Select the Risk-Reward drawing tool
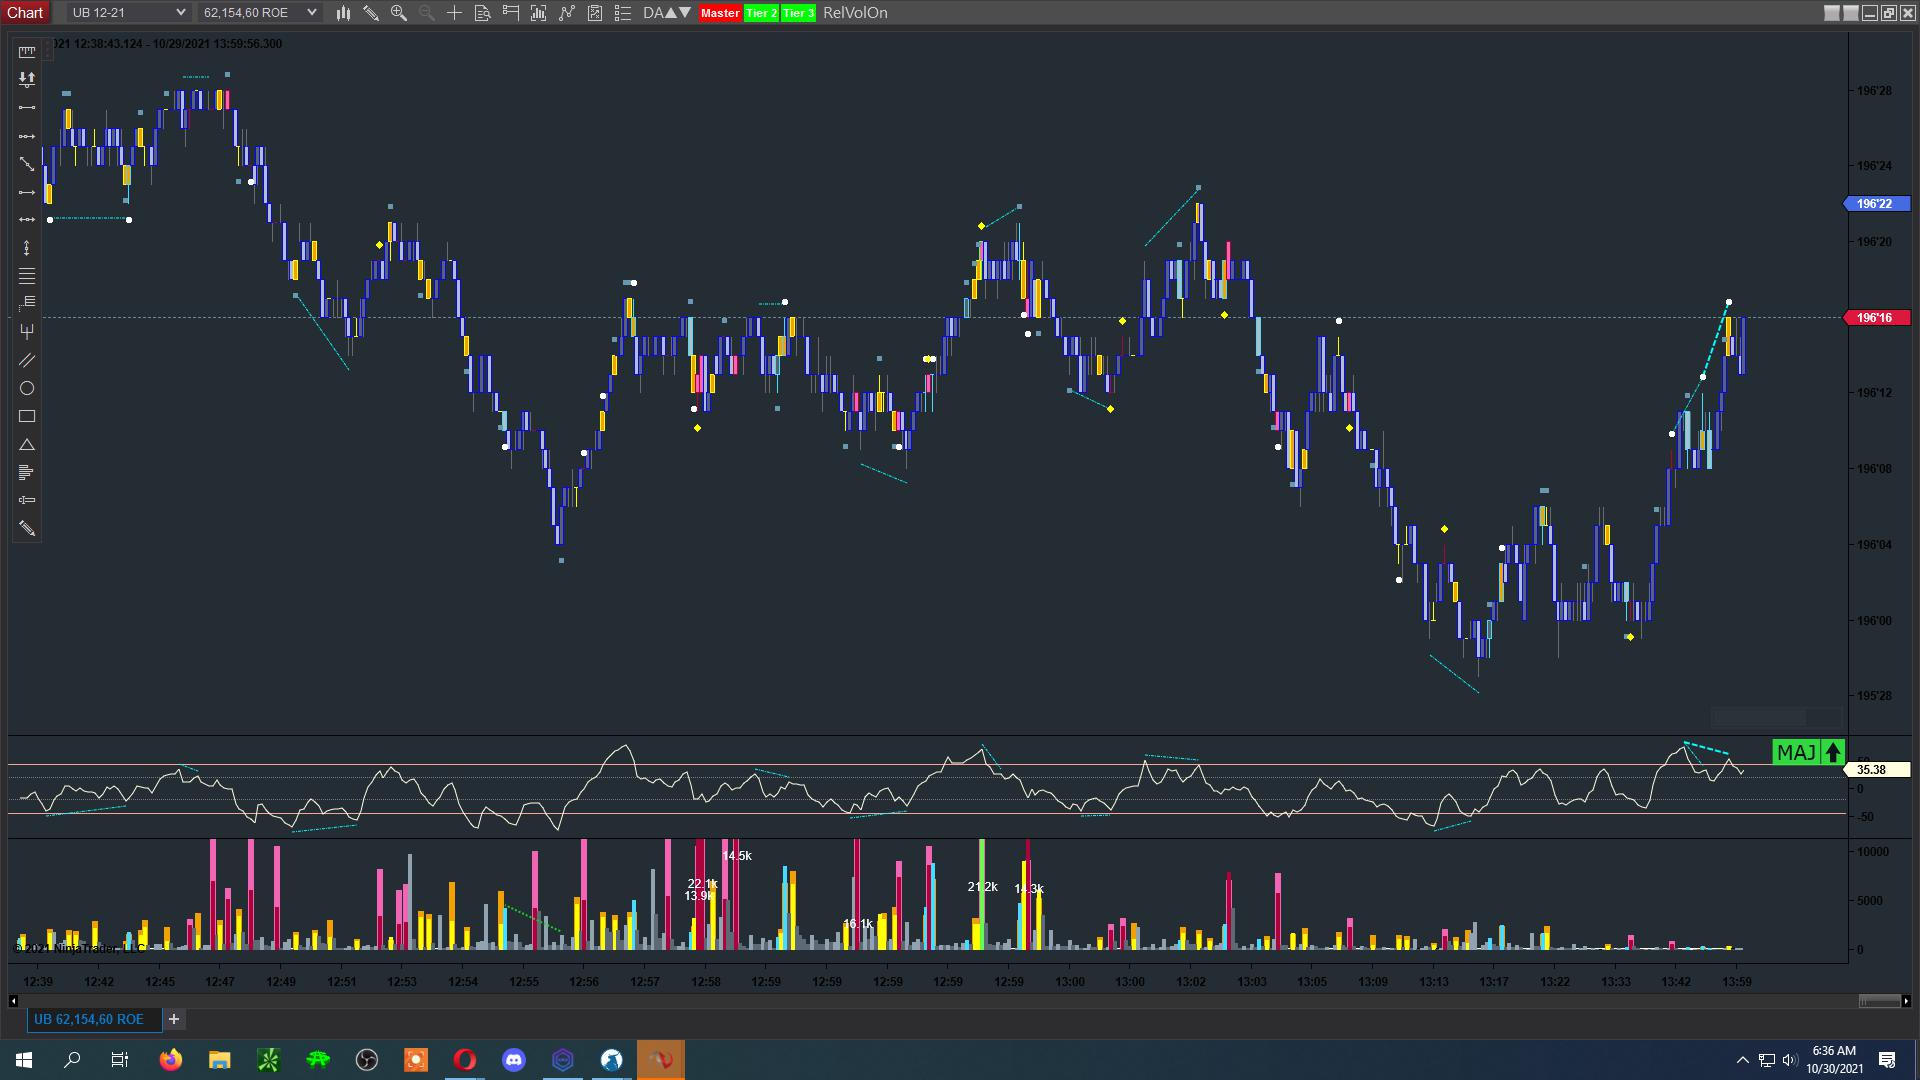The image size is (1920, 1080). pos(27,79)
